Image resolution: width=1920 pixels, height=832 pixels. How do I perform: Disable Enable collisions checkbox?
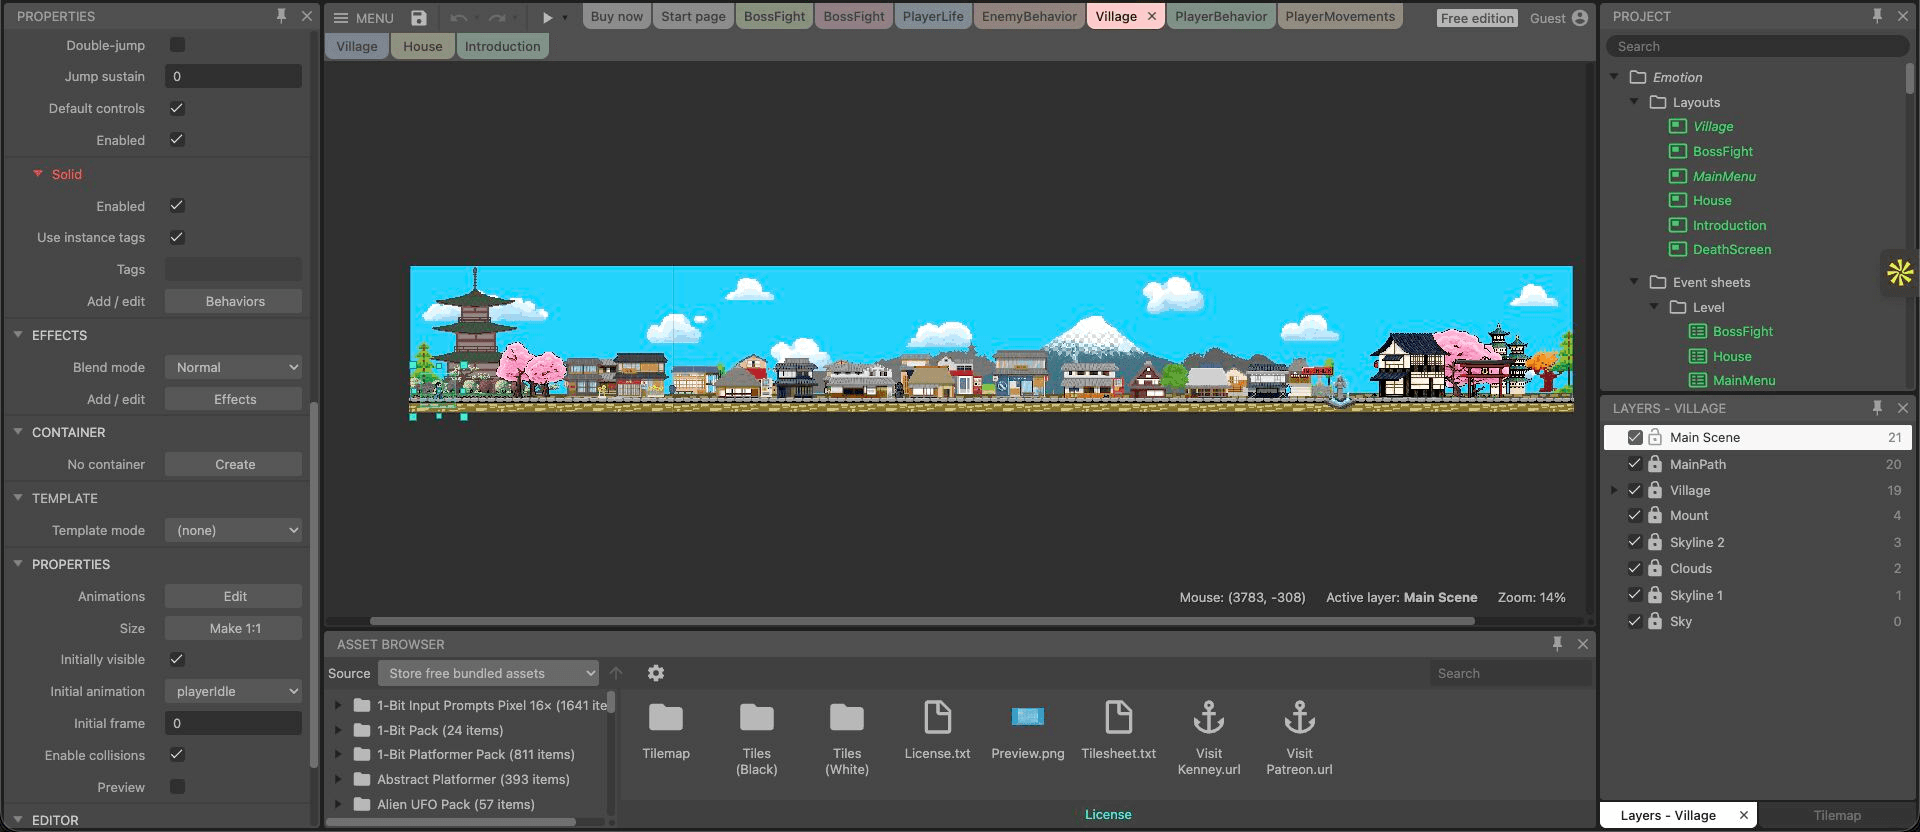177,755
